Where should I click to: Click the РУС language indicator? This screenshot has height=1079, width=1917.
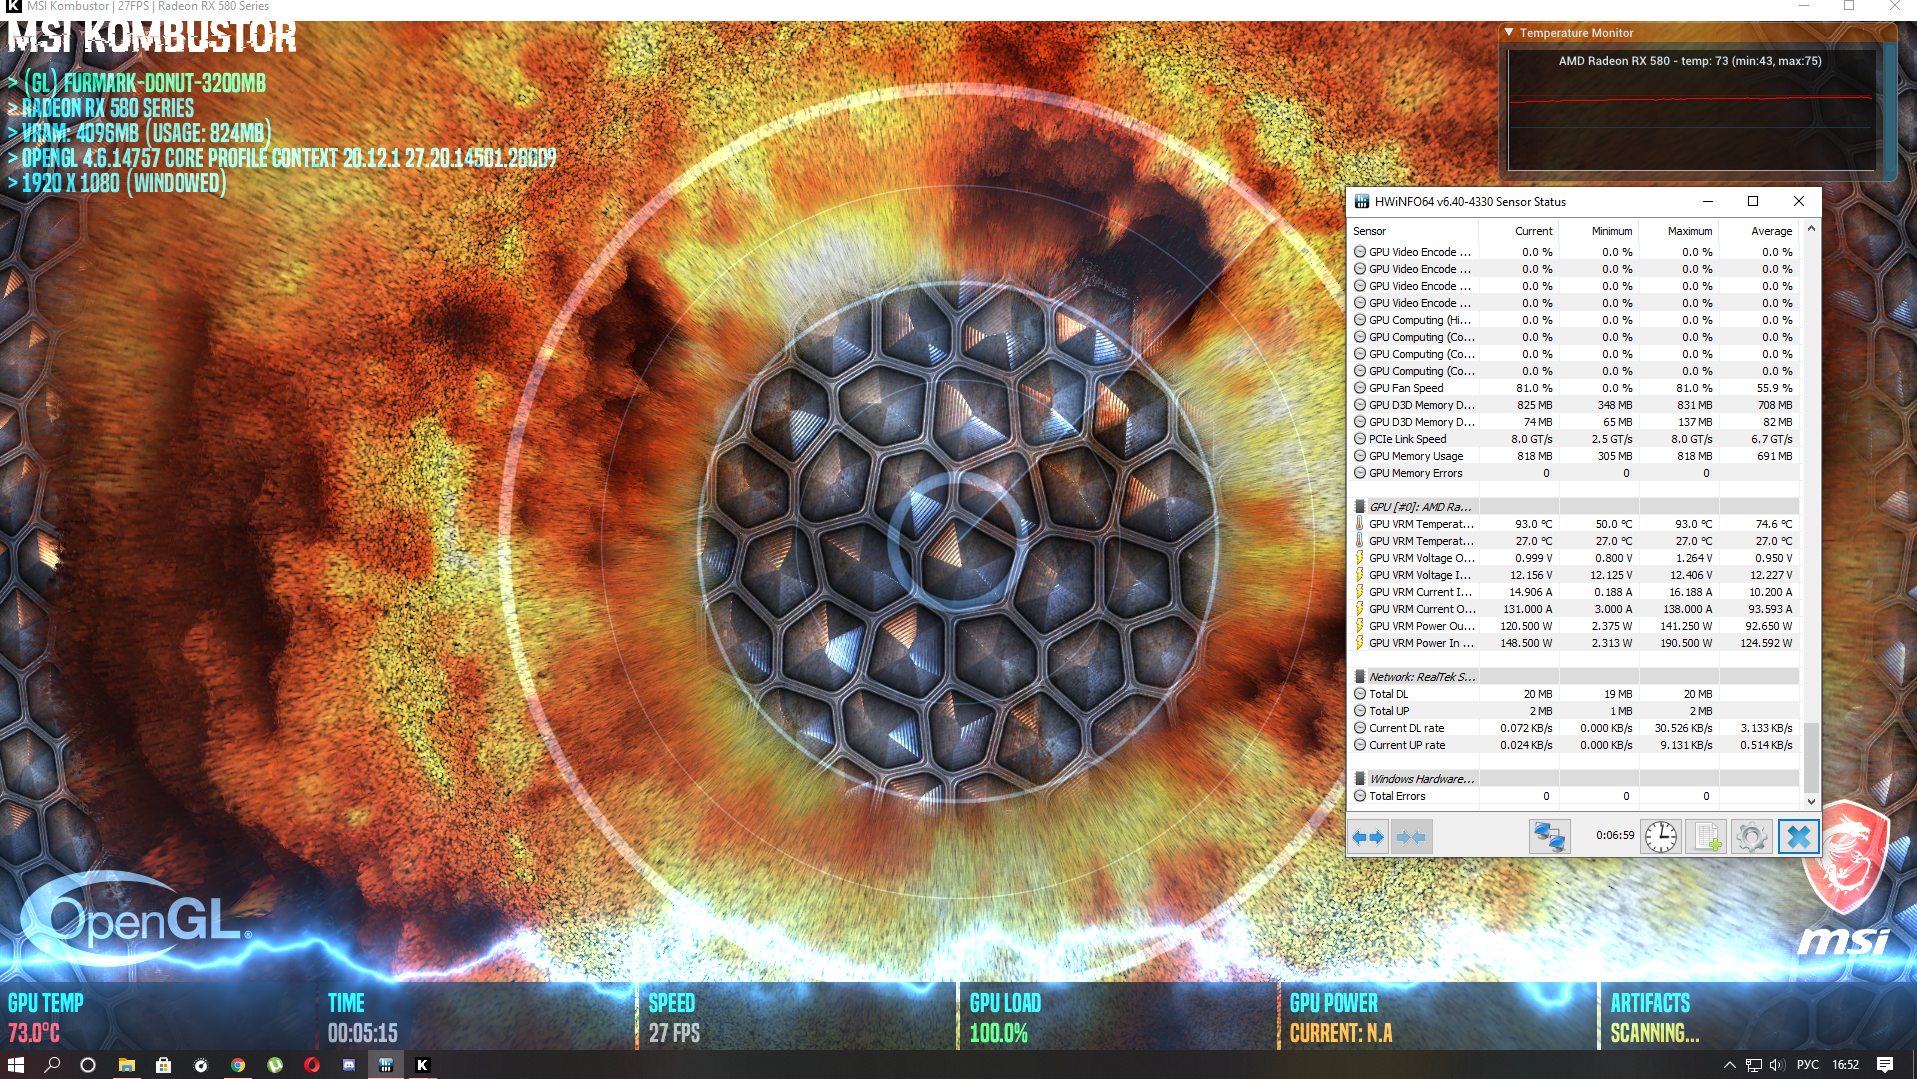(1808, 1065)
